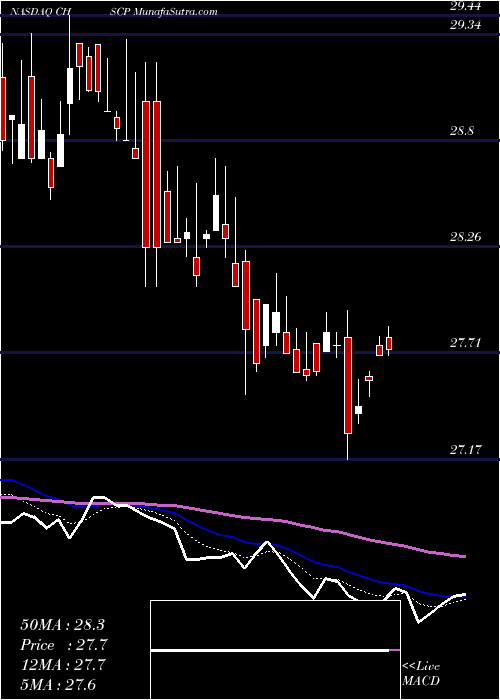Click the <<Live MACD label
The width and height of the screenshot is (500, 700).
point(421,674)
